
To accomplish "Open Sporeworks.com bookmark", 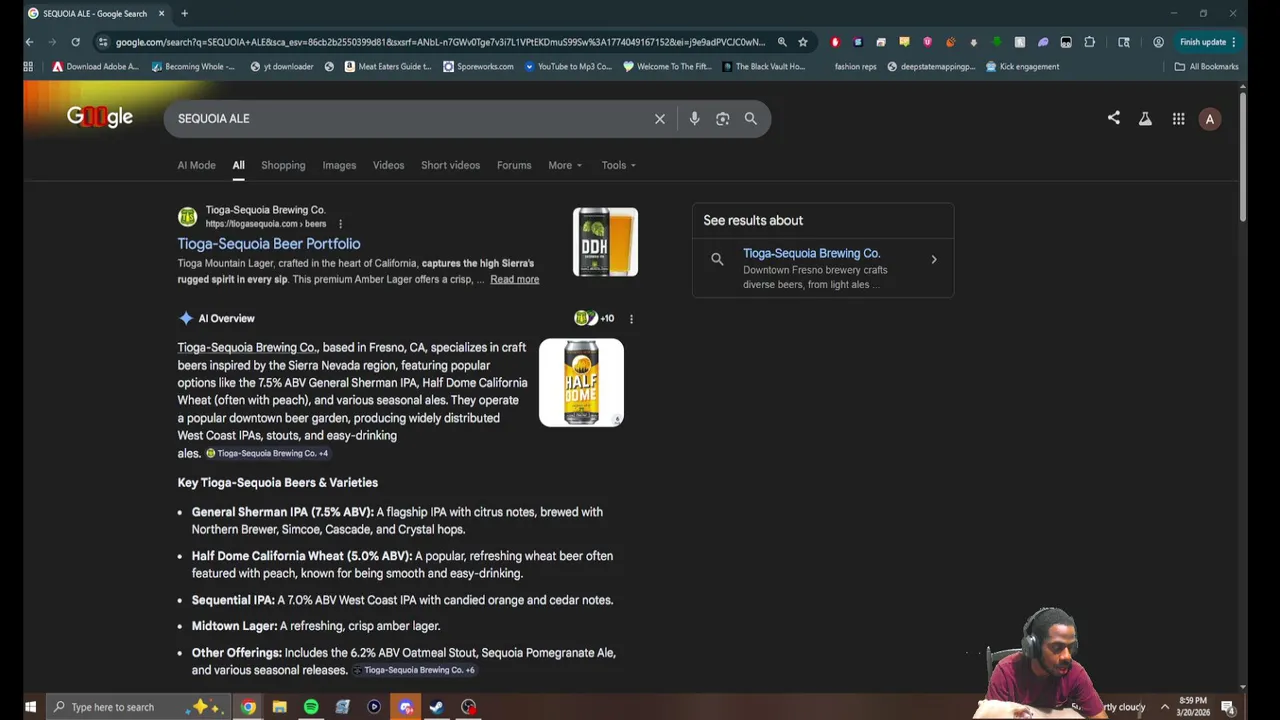I will [478, 67].
